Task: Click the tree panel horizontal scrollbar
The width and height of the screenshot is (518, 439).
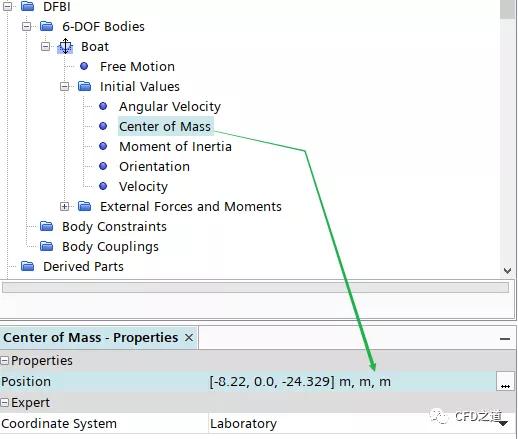Action: (255, 288)
